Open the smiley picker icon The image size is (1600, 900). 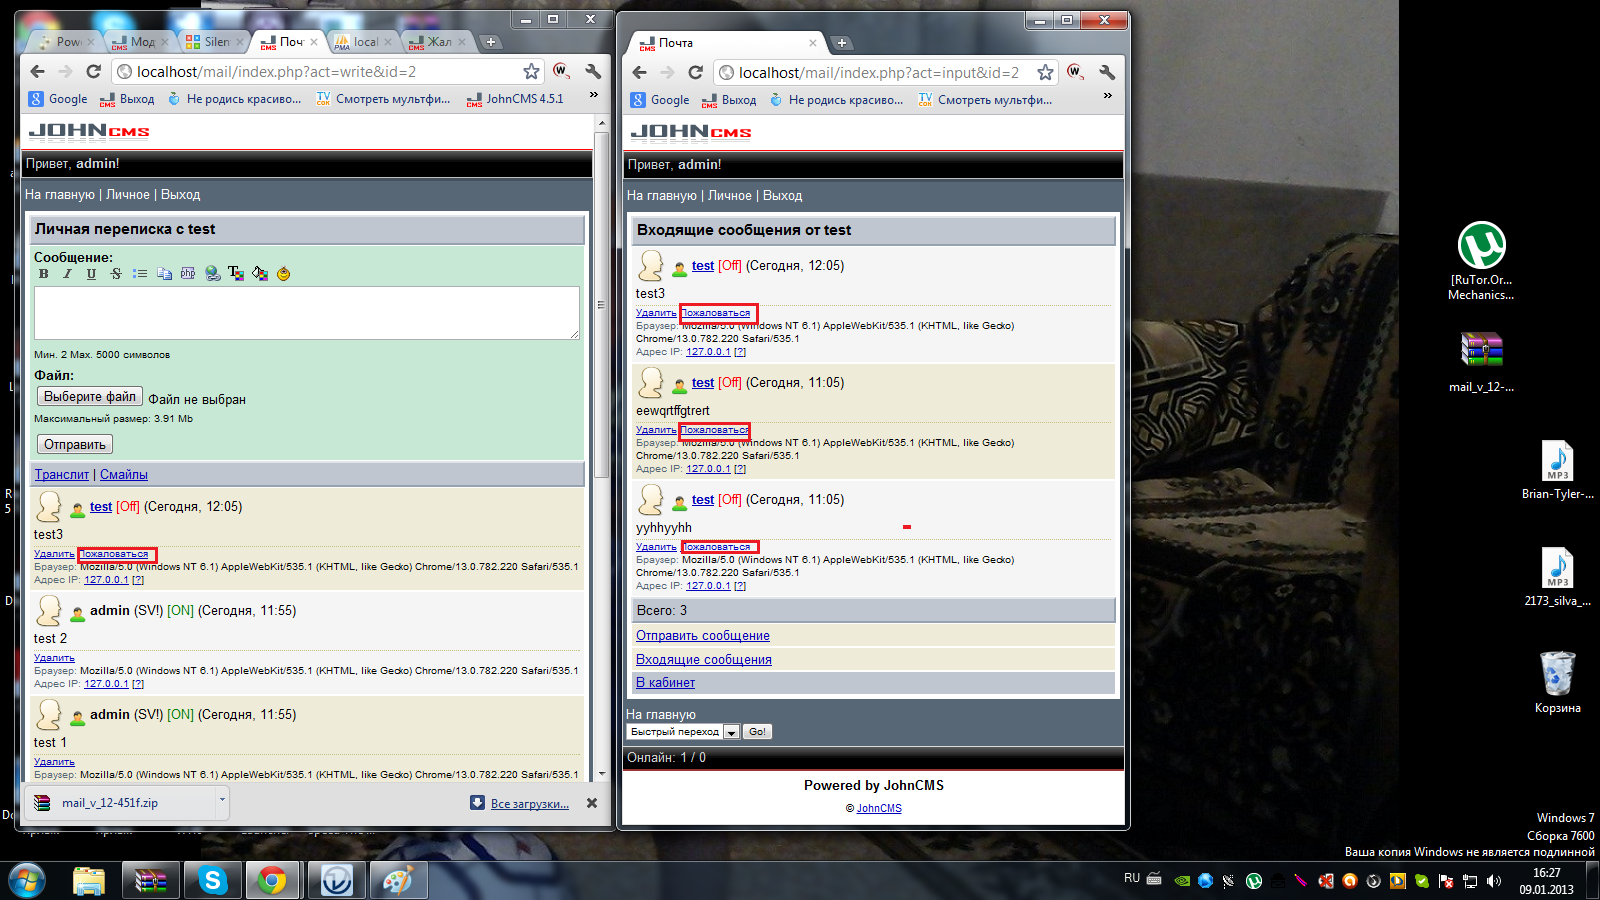pyautogui.click(x=284, y=274)
